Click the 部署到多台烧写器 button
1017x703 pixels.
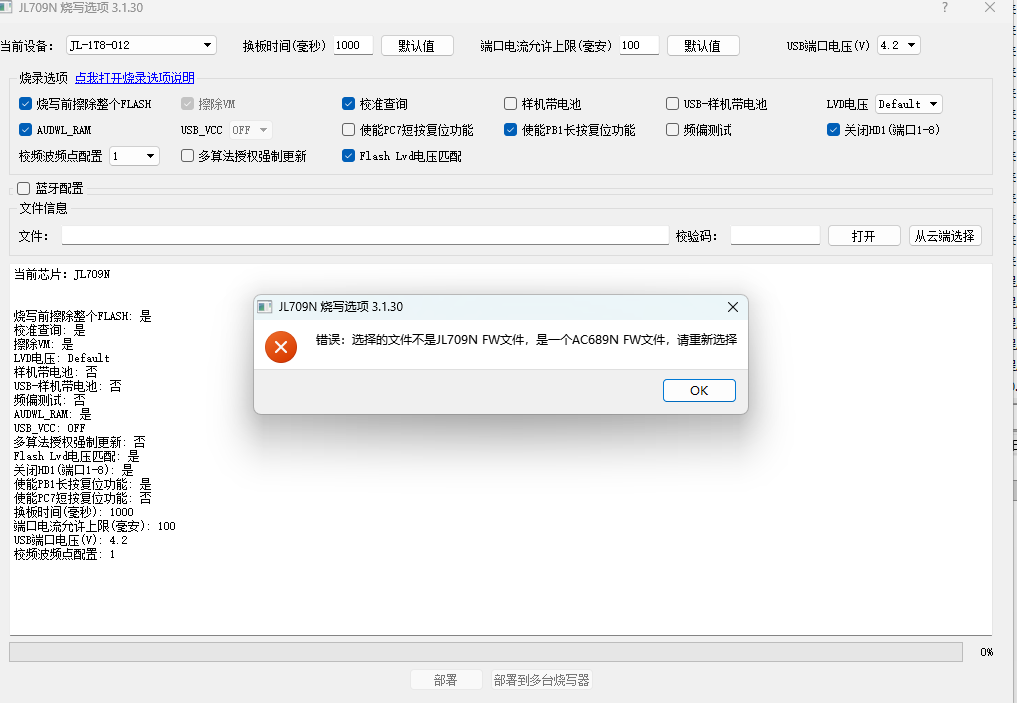tap(542, 680)
